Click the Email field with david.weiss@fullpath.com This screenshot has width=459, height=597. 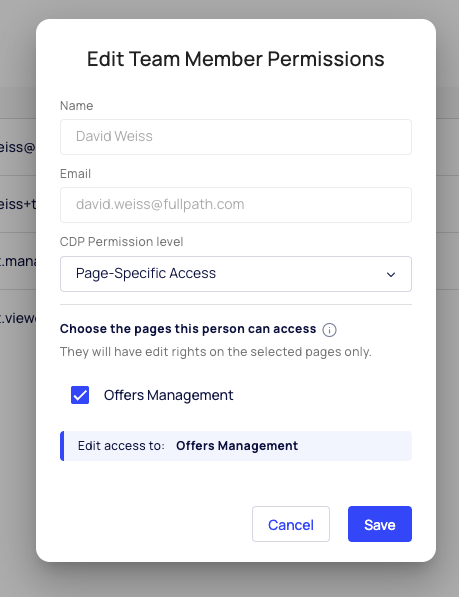236,205
